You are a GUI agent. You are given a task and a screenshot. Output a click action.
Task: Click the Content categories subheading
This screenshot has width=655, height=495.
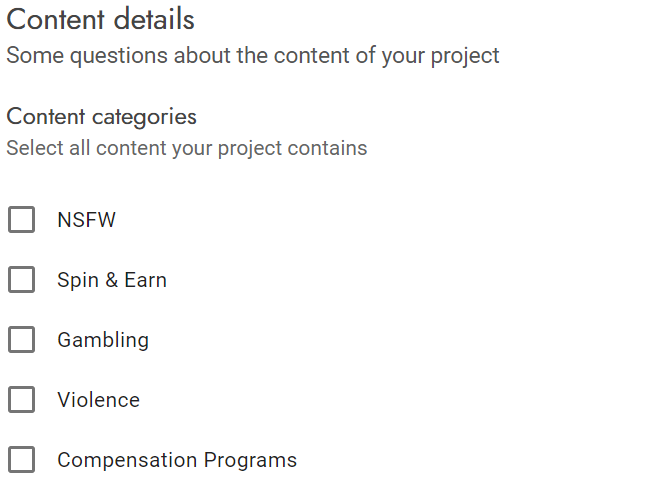click(x=102, y=116)
